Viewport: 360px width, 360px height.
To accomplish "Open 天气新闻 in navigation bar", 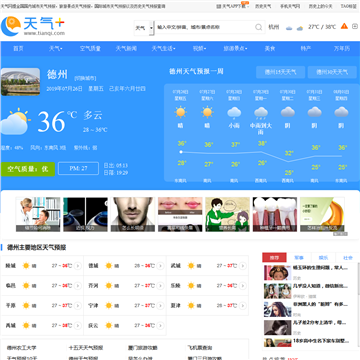I will click(126, 48).
